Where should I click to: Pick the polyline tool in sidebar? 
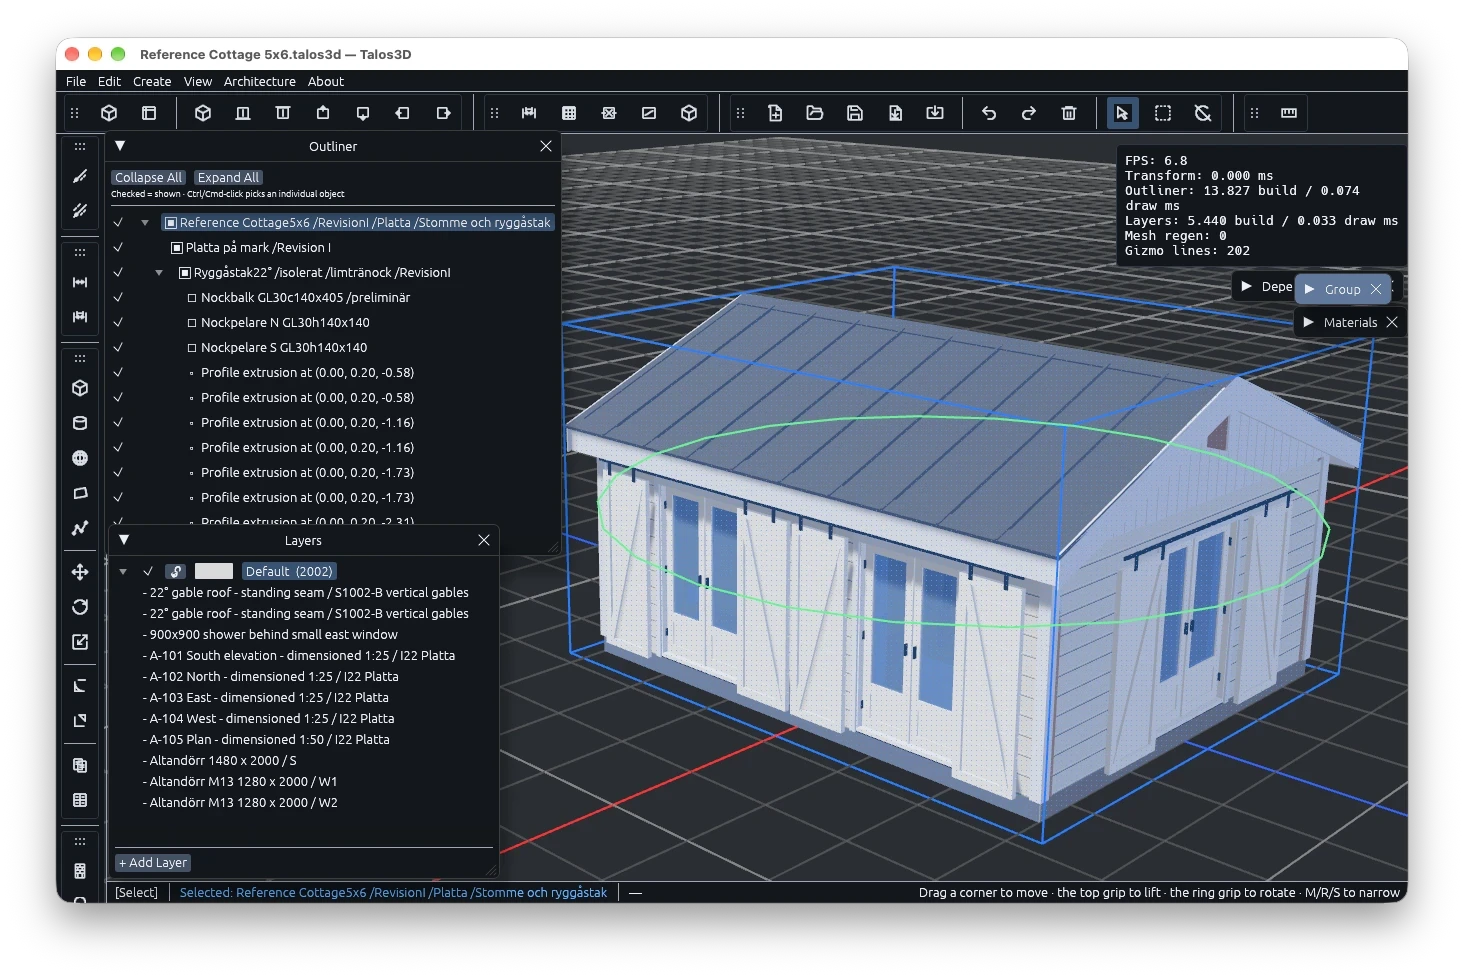80,528
